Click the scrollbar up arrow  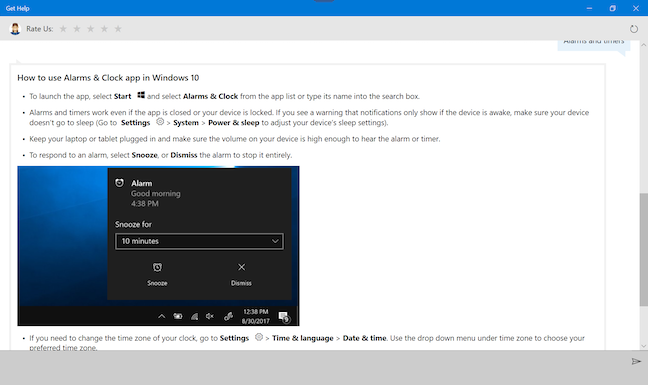(x=643, y=44)
